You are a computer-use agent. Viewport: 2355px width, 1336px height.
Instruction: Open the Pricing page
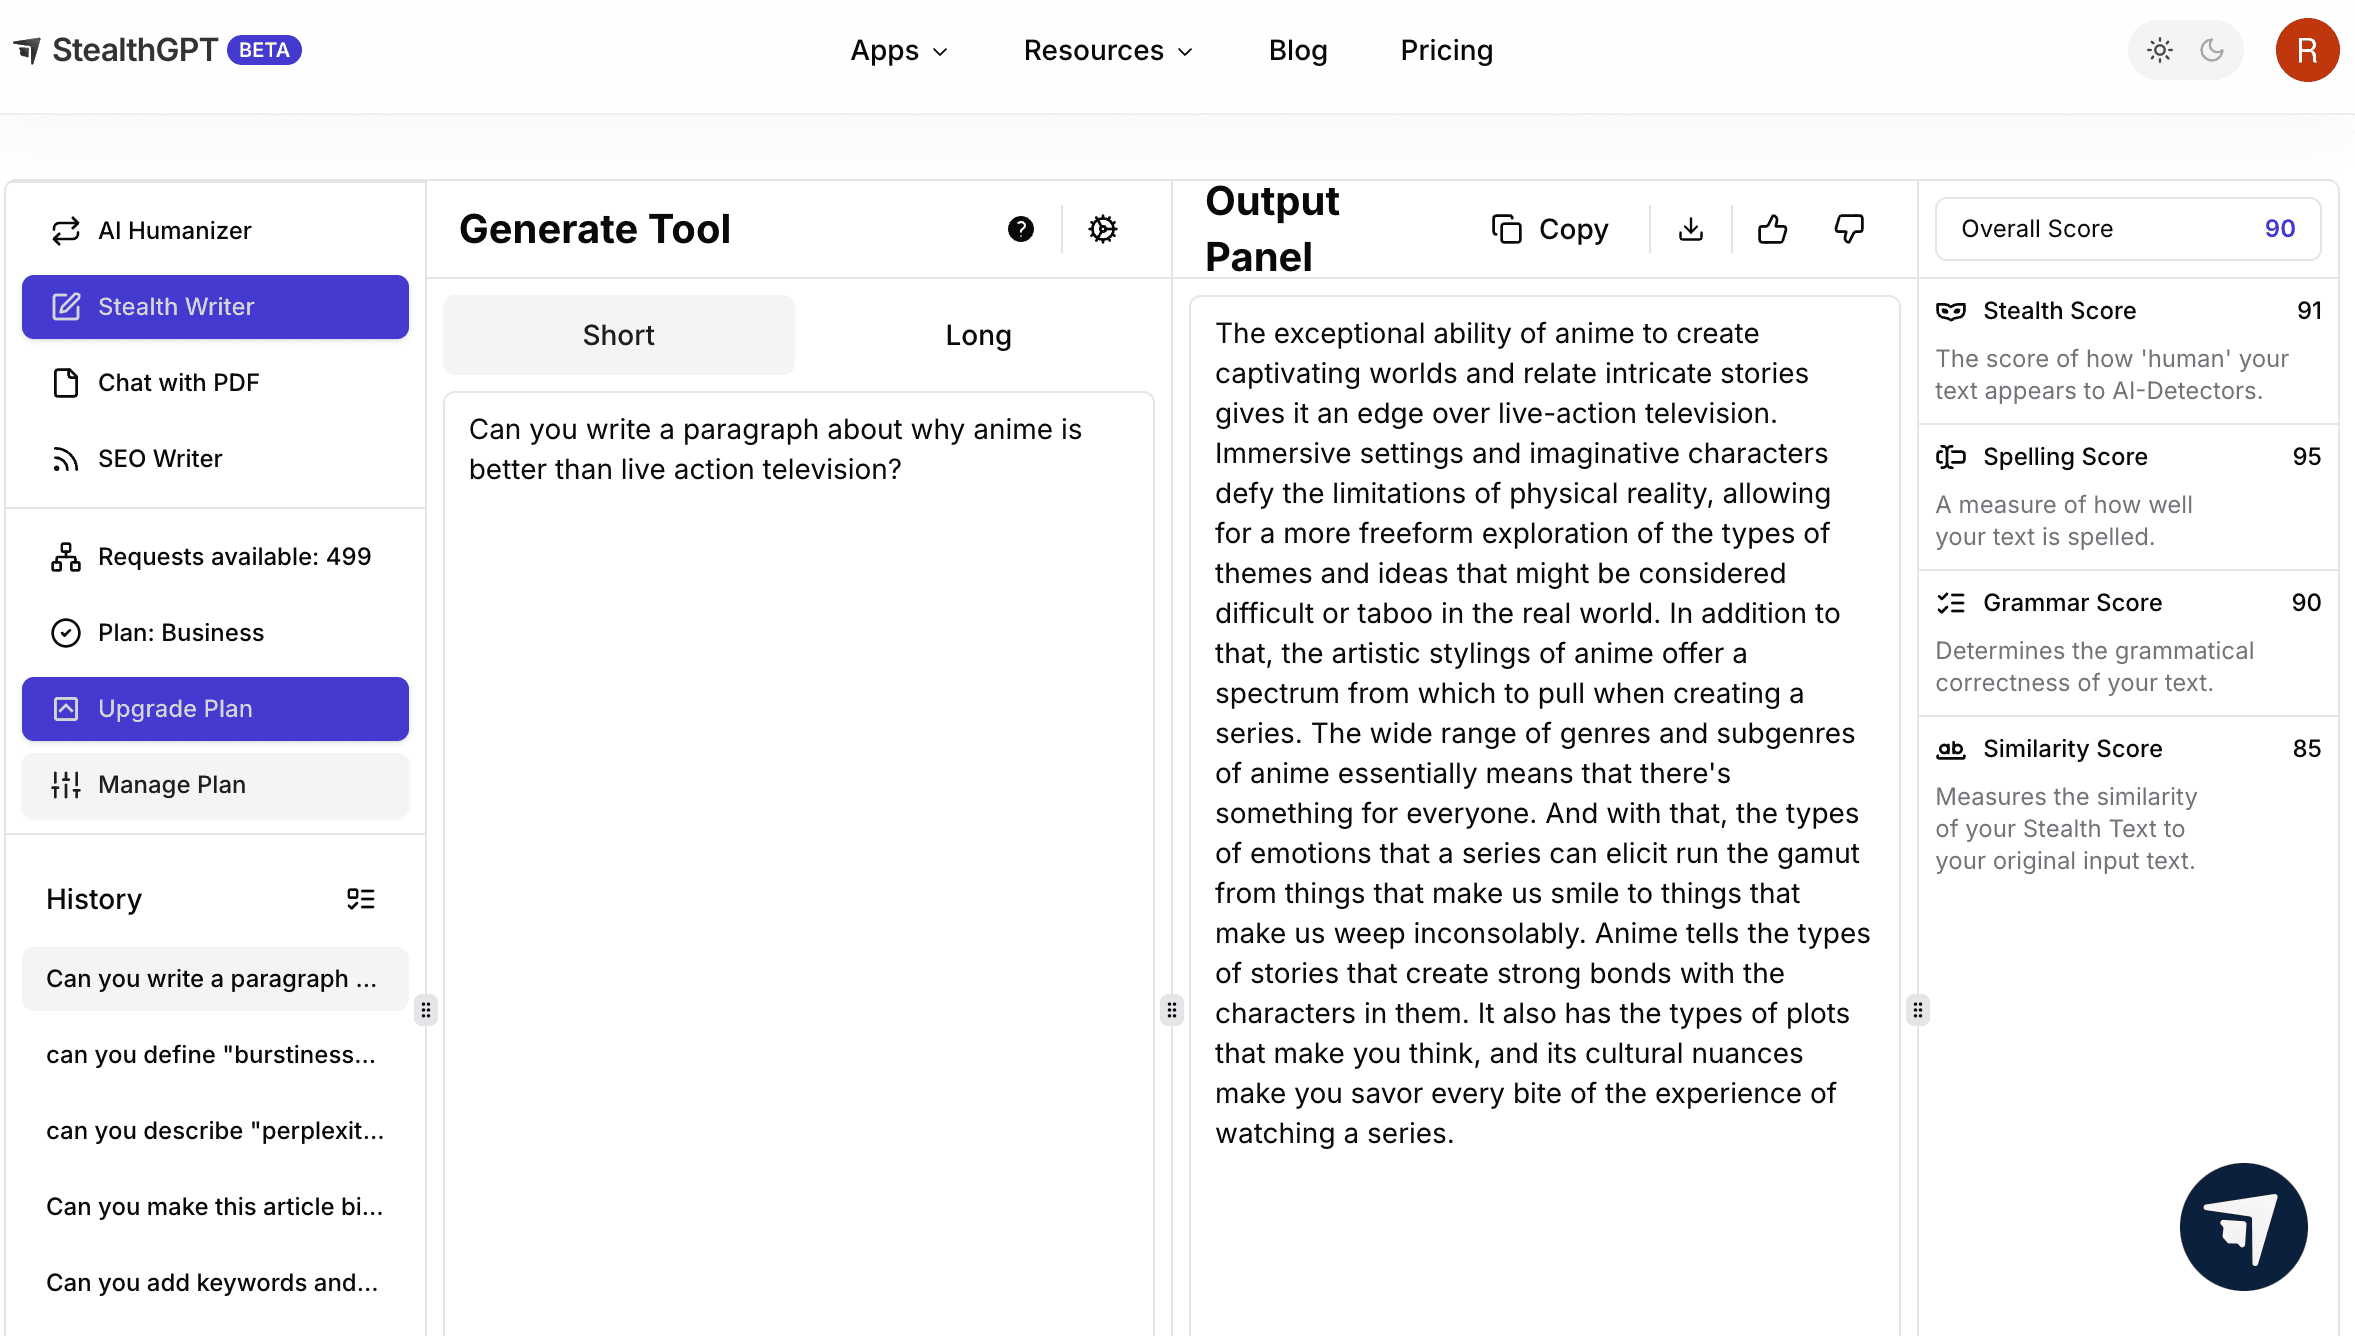click(x=1446, y=50)
